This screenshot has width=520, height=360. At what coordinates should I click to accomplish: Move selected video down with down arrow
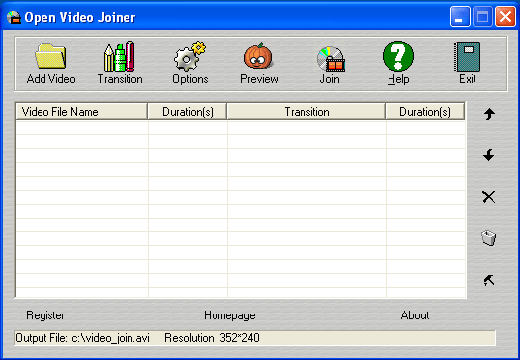pos(489,155)
